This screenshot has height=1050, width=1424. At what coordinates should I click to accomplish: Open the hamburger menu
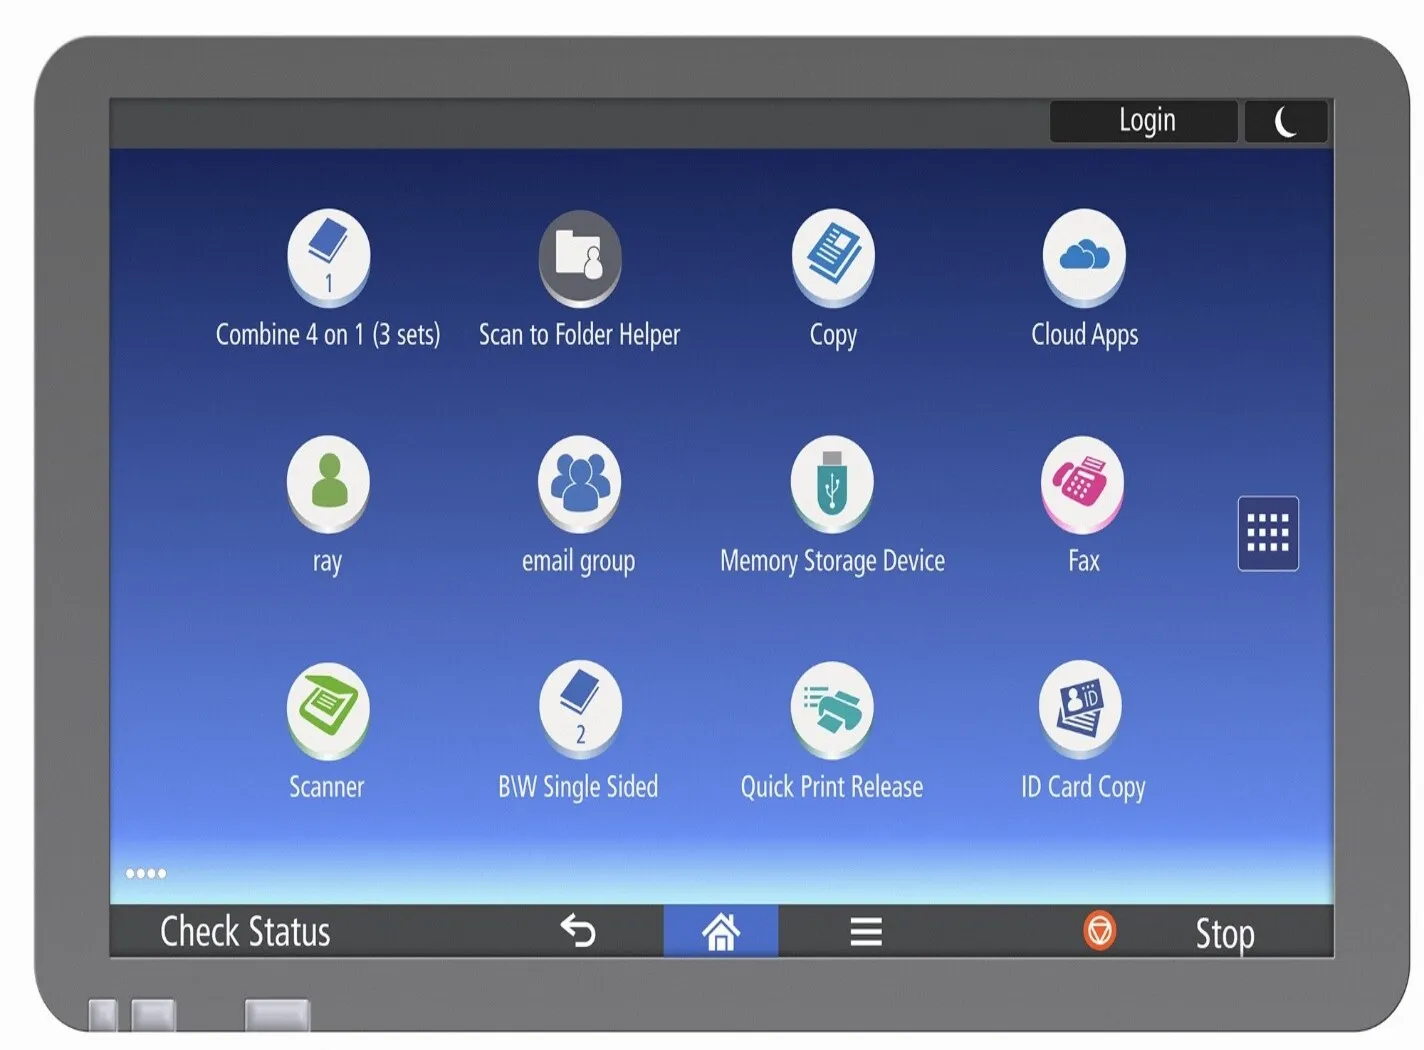[x=866, y=932]
